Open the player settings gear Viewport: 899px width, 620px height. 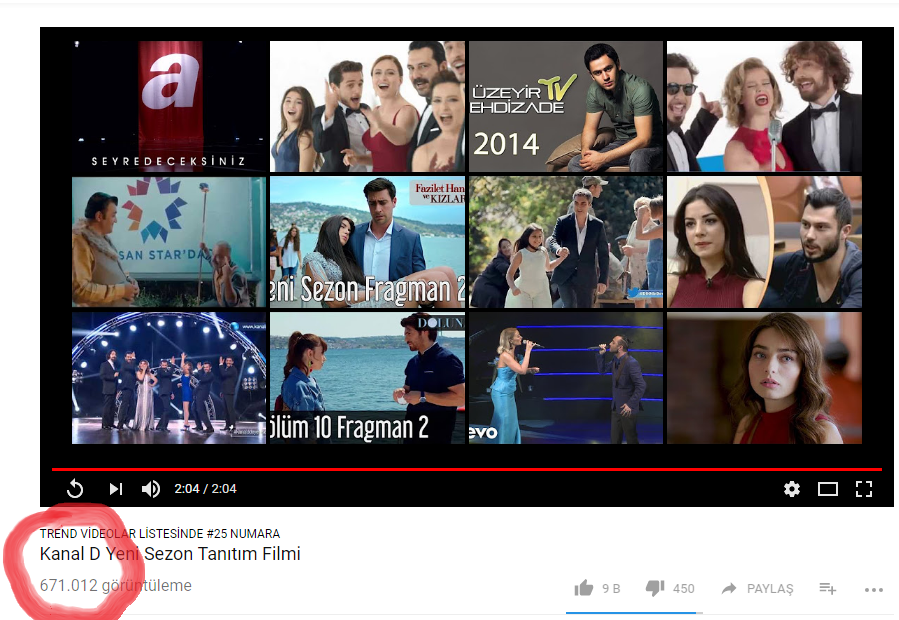[x=792, y=489]
